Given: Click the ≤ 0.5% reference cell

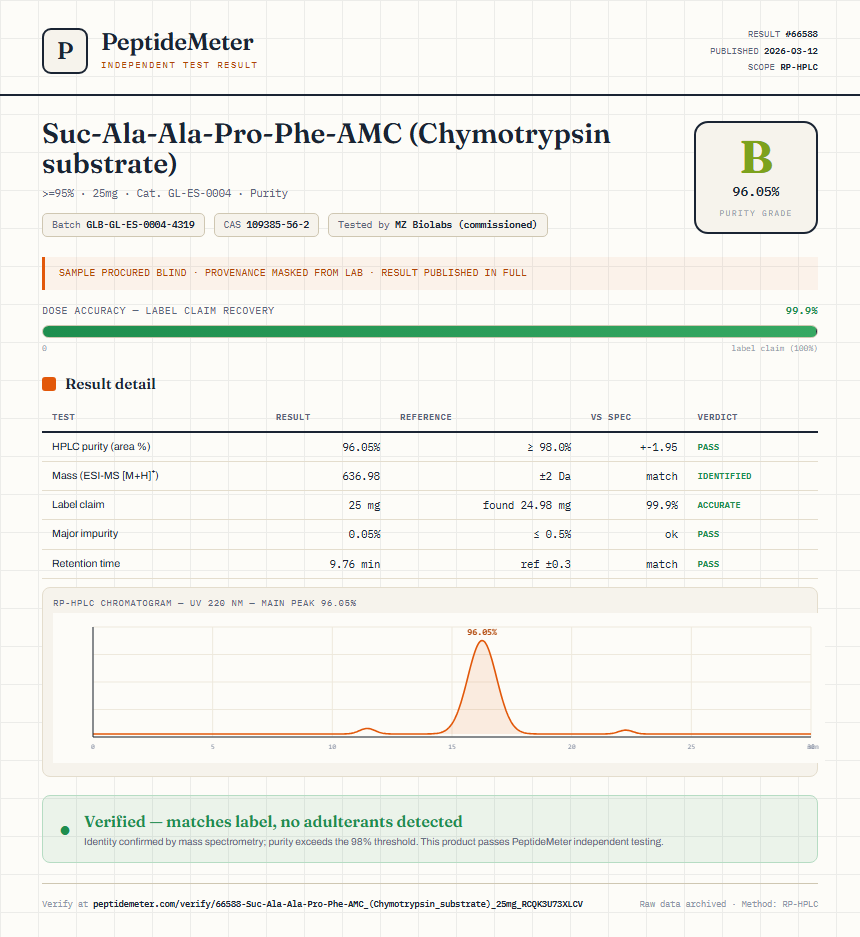Looking at the screenshot, I should [x=552, y=534].
